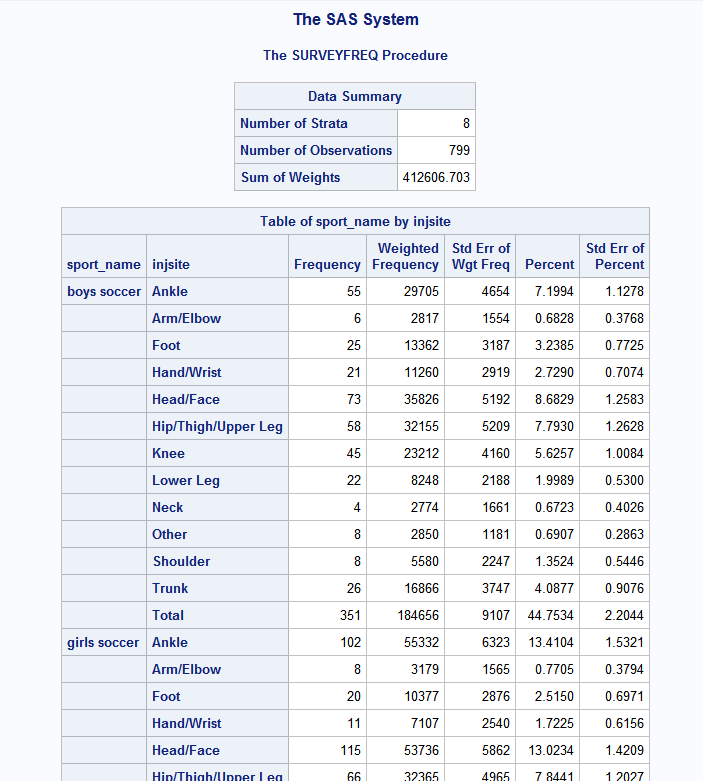
Task: Click 'Table of sport_name by injsite' caption
Action: pyautogui.click(x=355, y=222)
